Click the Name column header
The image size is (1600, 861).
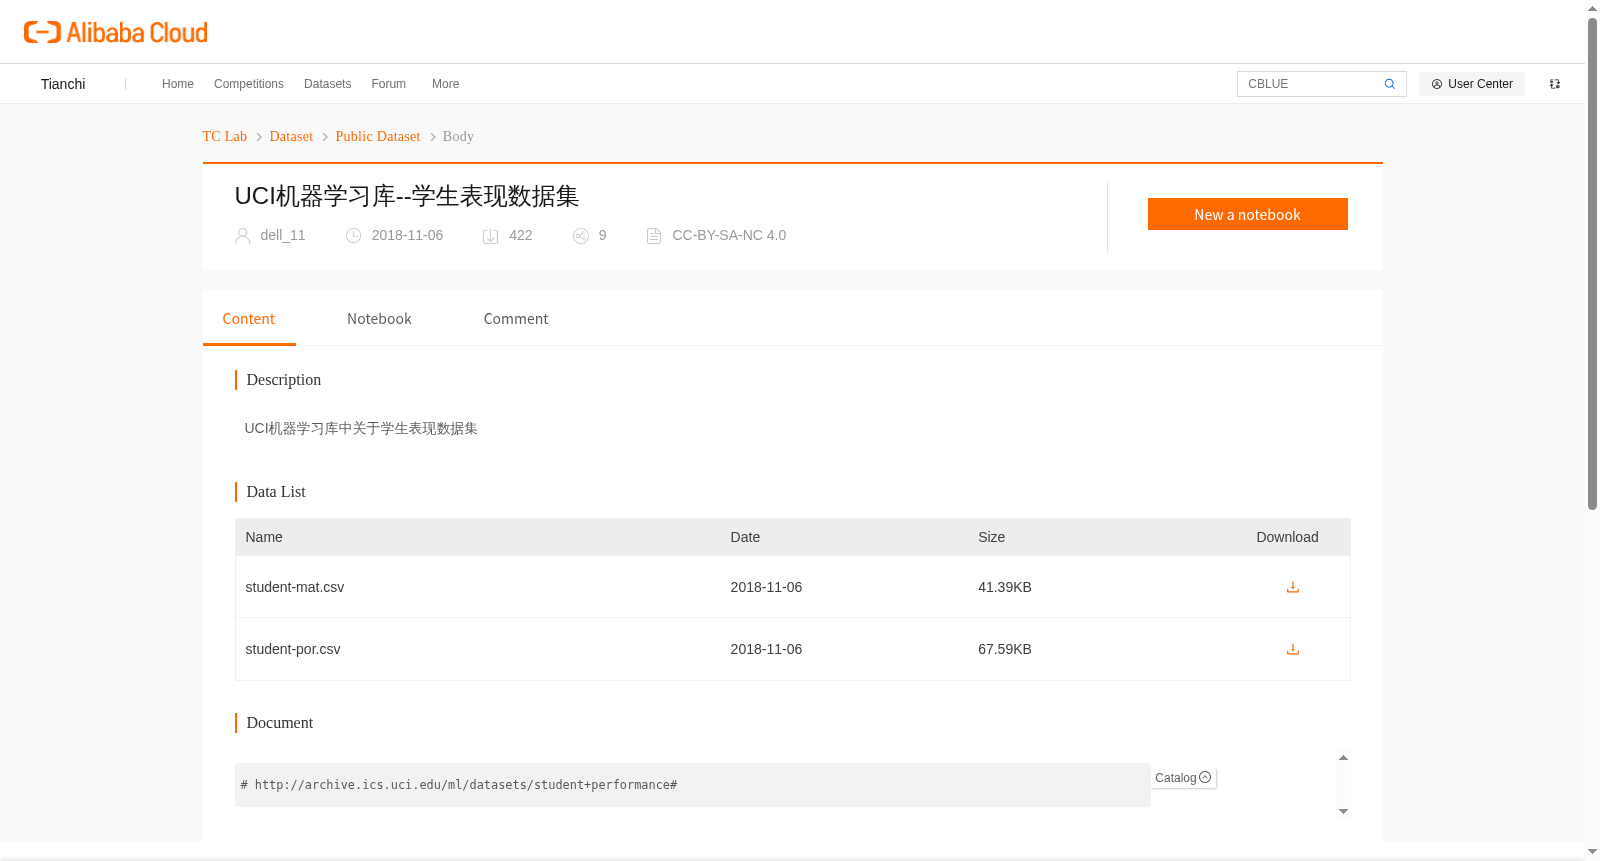[264, 537]
